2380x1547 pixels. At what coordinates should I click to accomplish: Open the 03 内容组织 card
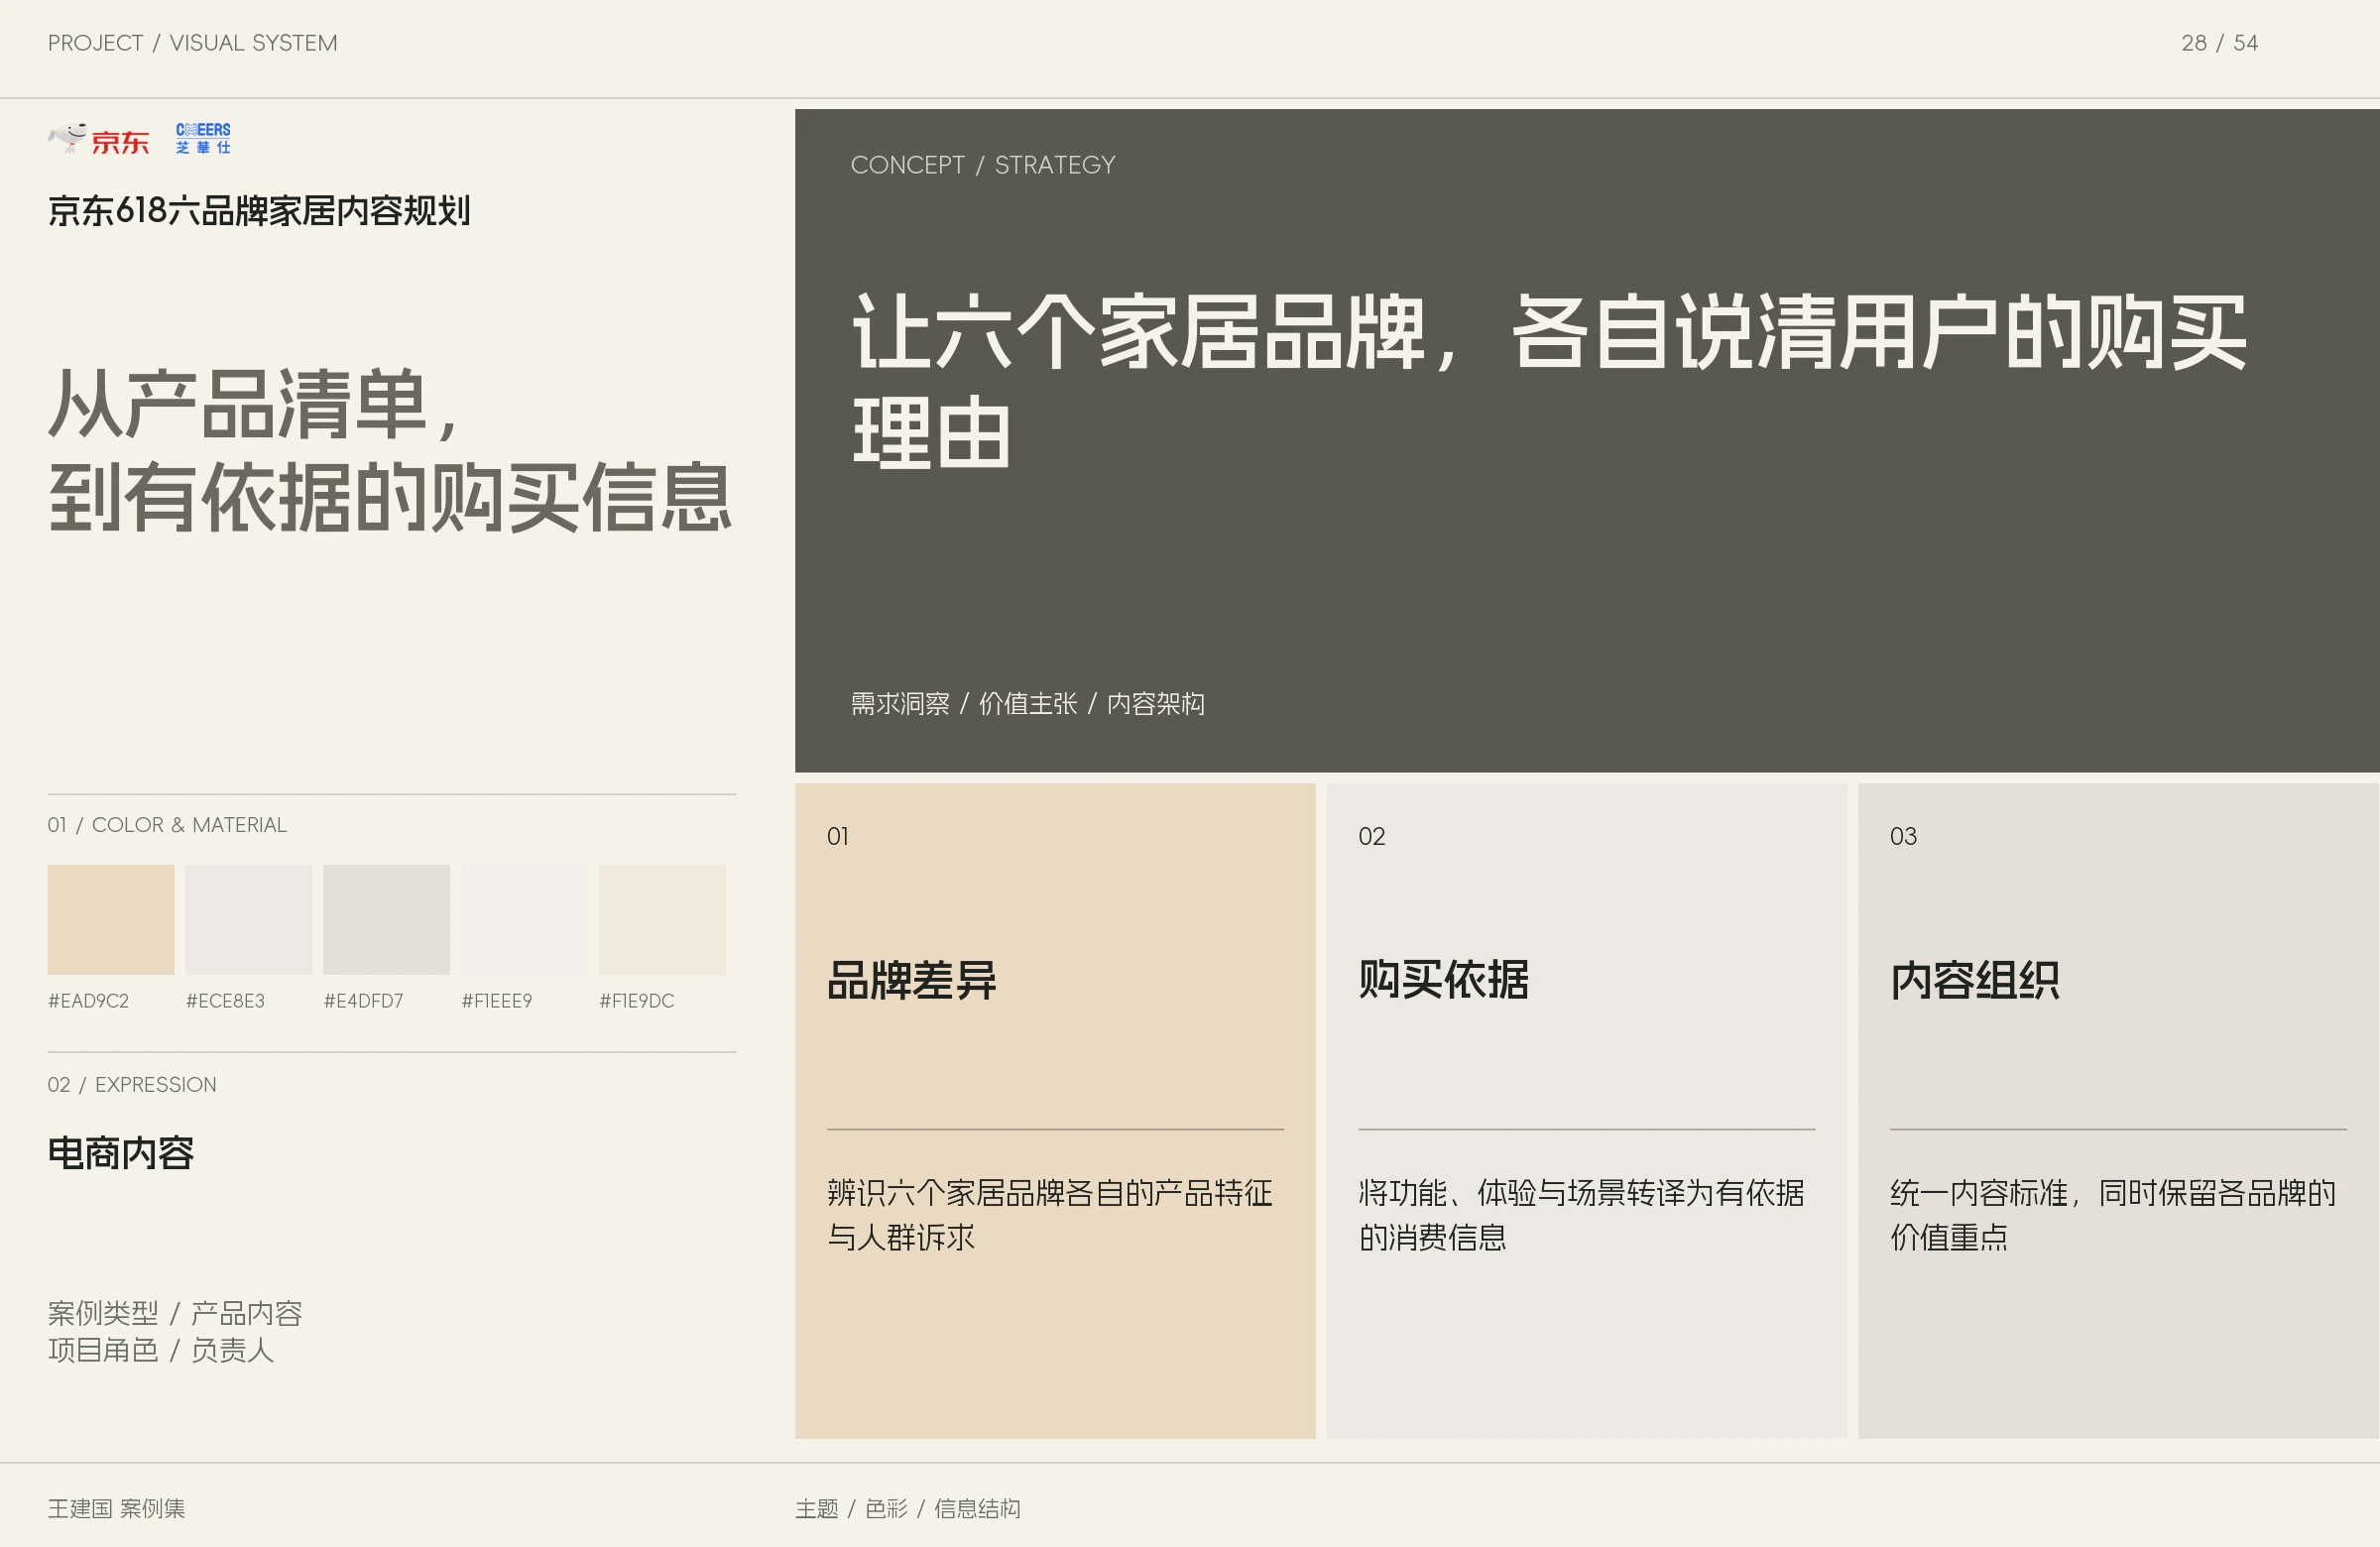pyautogui.click(x=2118, y=1110)
